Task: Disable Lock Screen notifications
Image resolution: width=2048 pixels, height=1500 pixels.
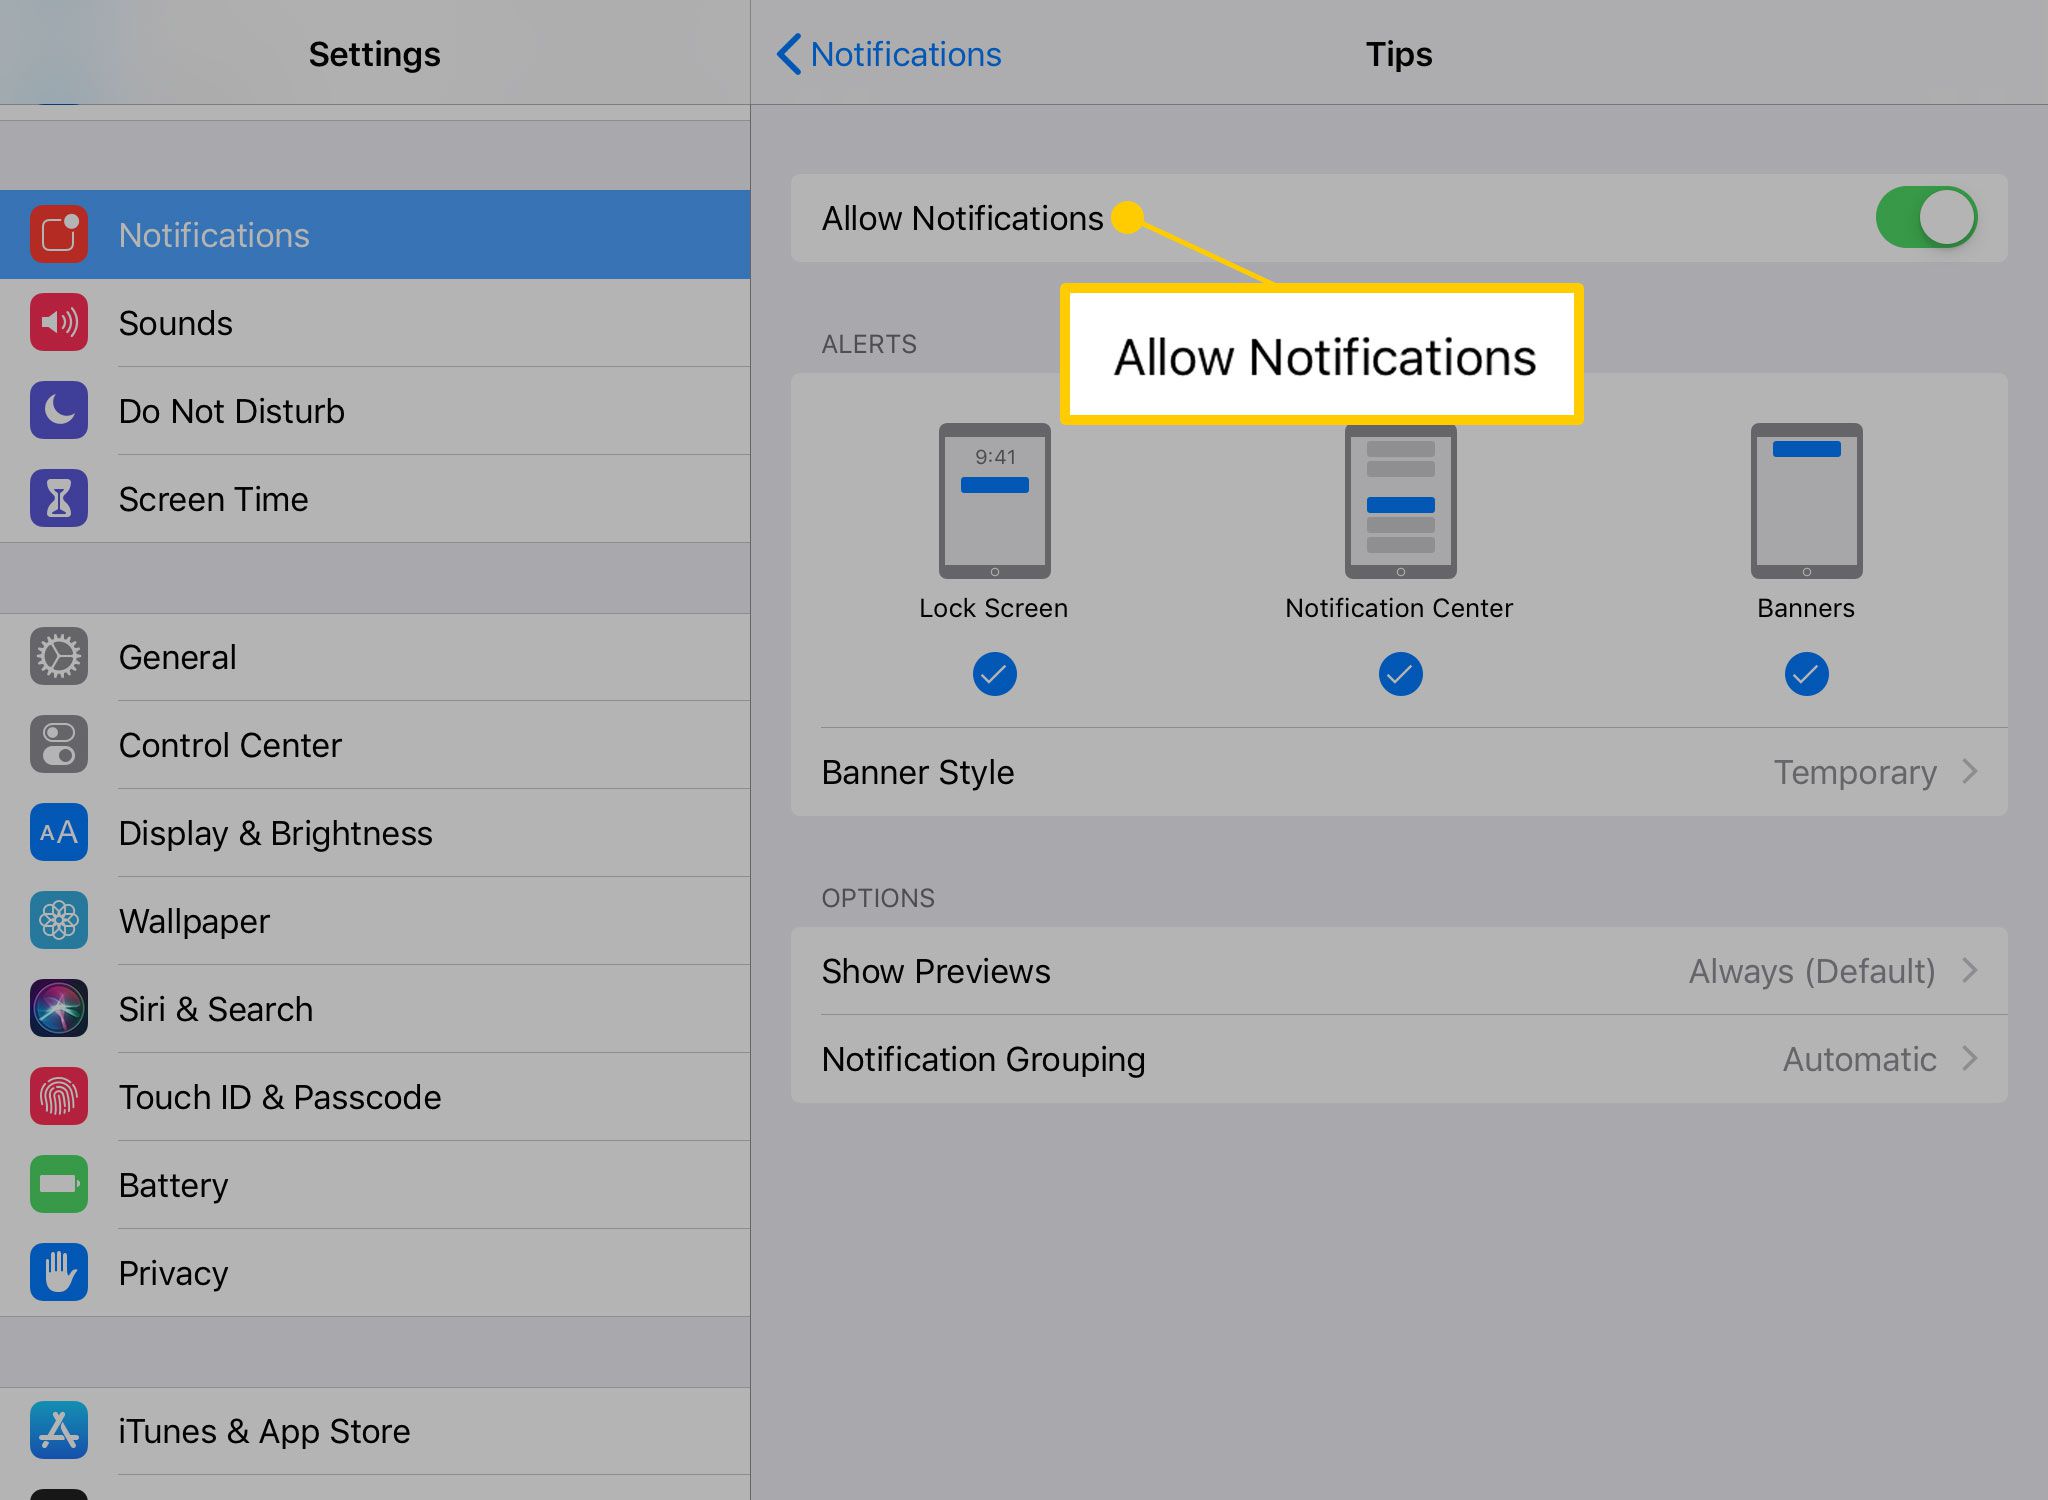Action: coord(992,673)
